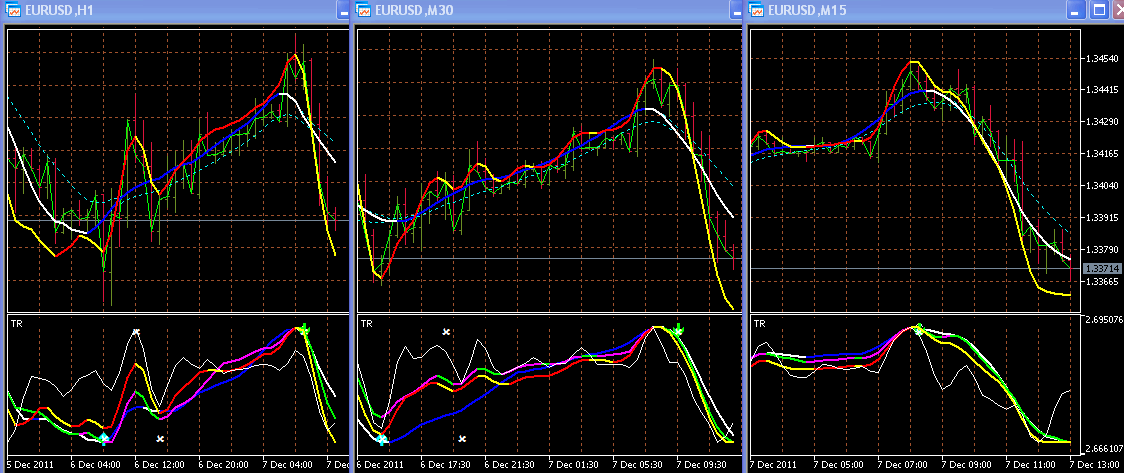Activate the EURUSD,H1 title bar

click(x=176, y=10)
